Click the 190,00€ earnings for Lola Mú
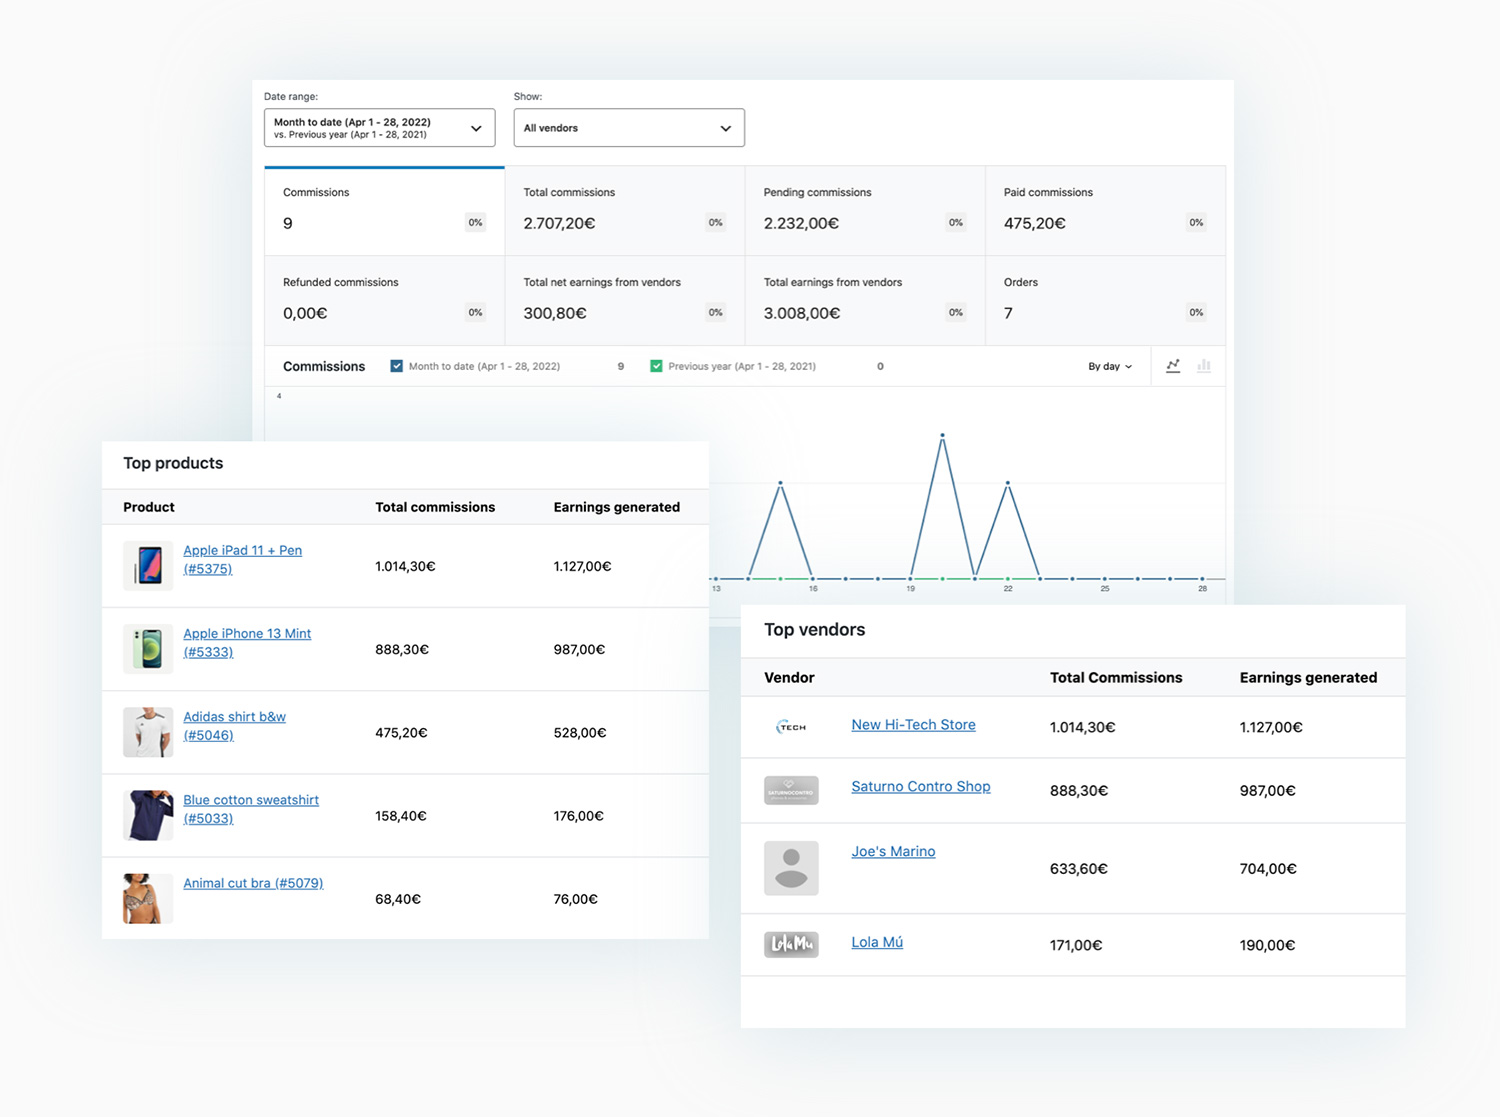Viewport: 1500px width, 1117px height. point(1267,945)
